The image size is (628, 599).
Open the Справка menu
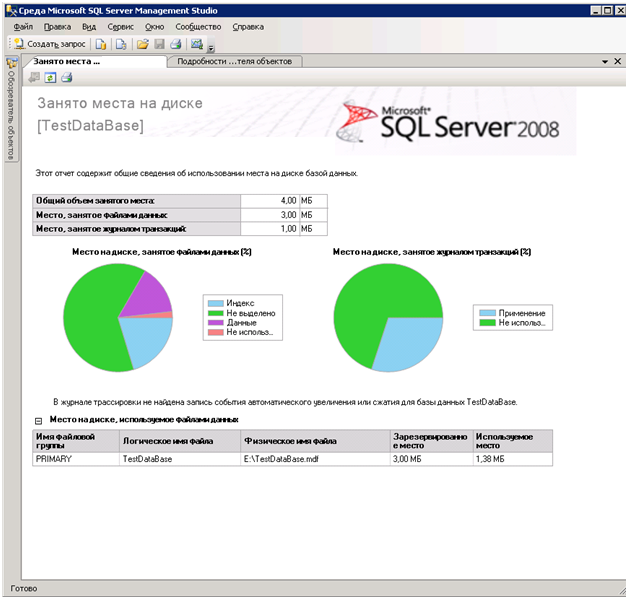pos(248,27)
